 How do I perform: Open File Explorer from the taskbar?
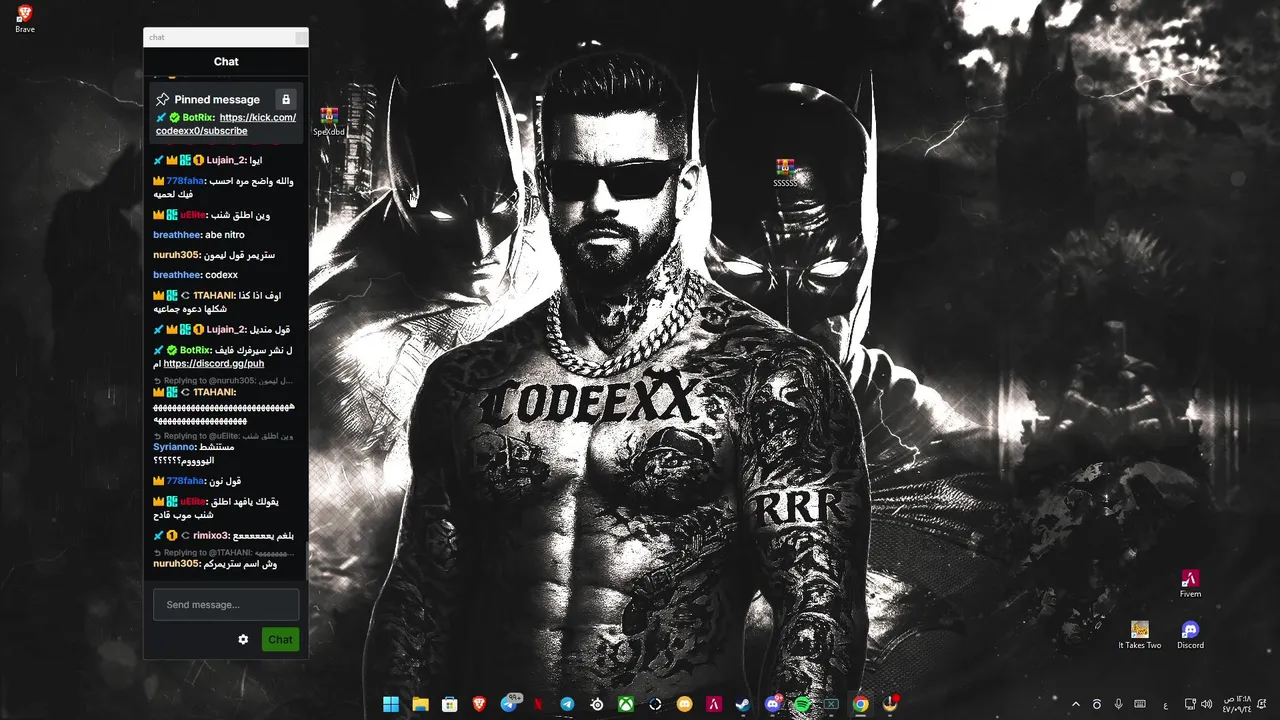(420, 704)
